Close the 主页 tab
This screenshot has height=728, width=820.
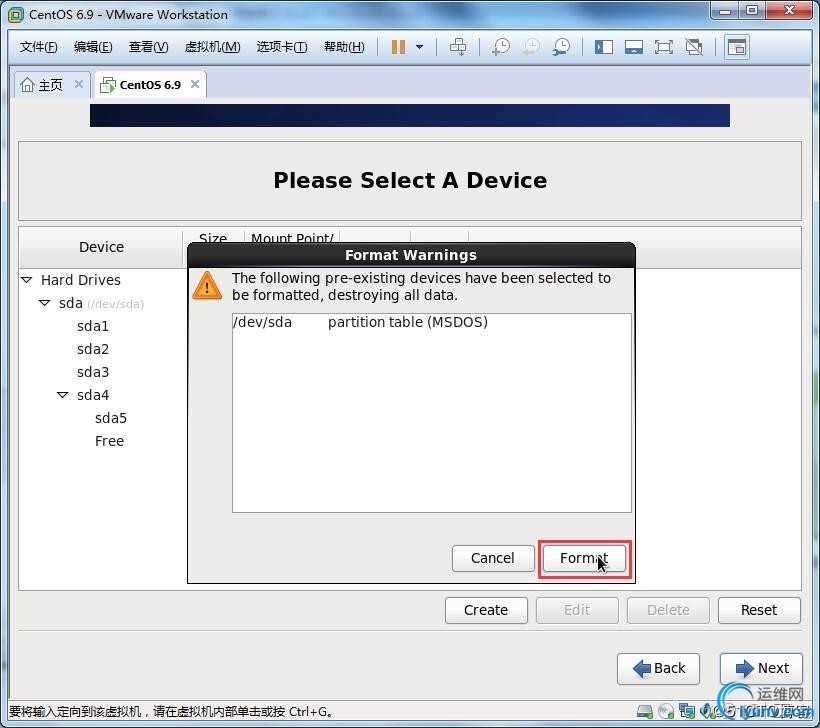tap(79, 84)
